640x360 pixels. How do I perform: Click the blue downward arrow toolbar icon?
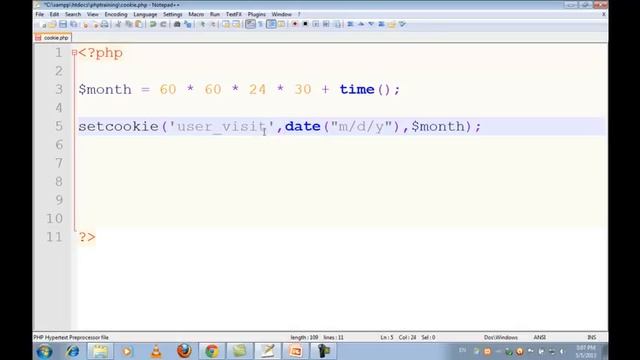371,24
